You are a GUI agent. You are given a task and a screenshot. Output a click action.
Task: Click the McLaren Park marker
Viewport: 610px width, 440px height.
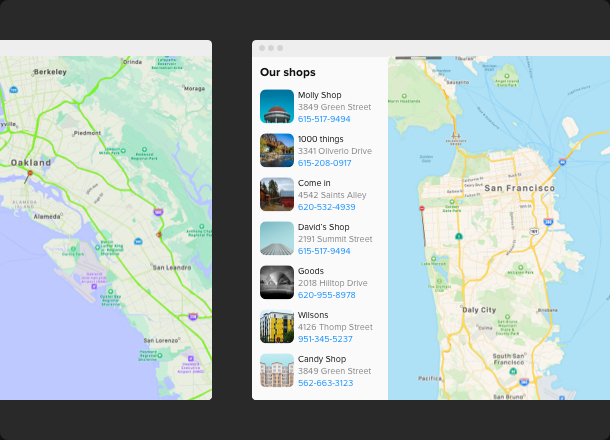(x=521, y=267)
